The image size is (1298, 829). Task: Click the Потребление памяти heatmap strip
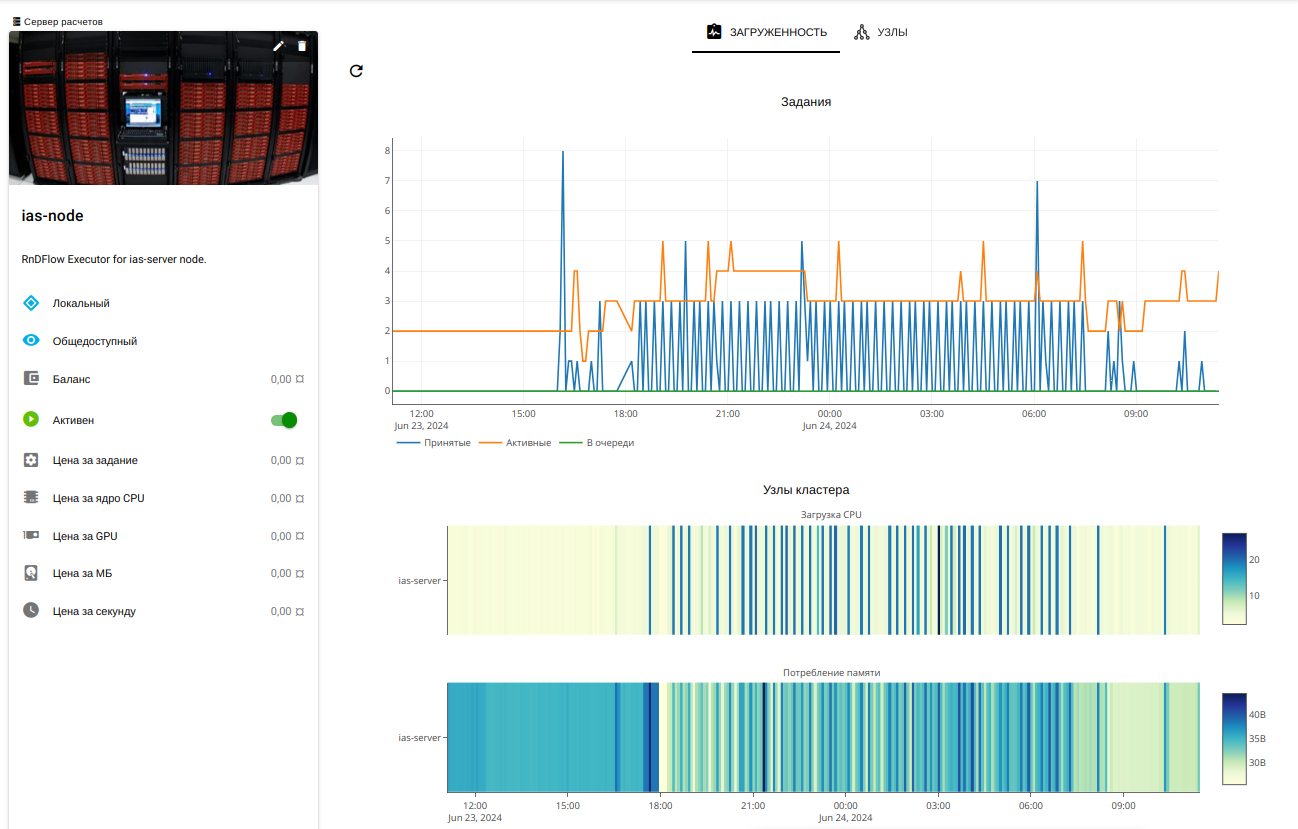click(823, 738)
